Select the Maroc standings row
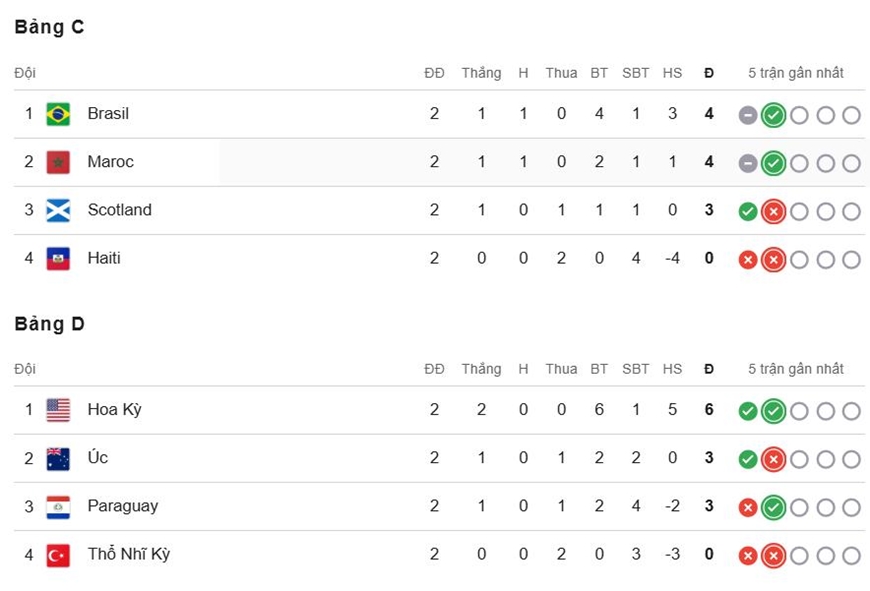Viewport: 870px width, 591px height. (439, 162)
